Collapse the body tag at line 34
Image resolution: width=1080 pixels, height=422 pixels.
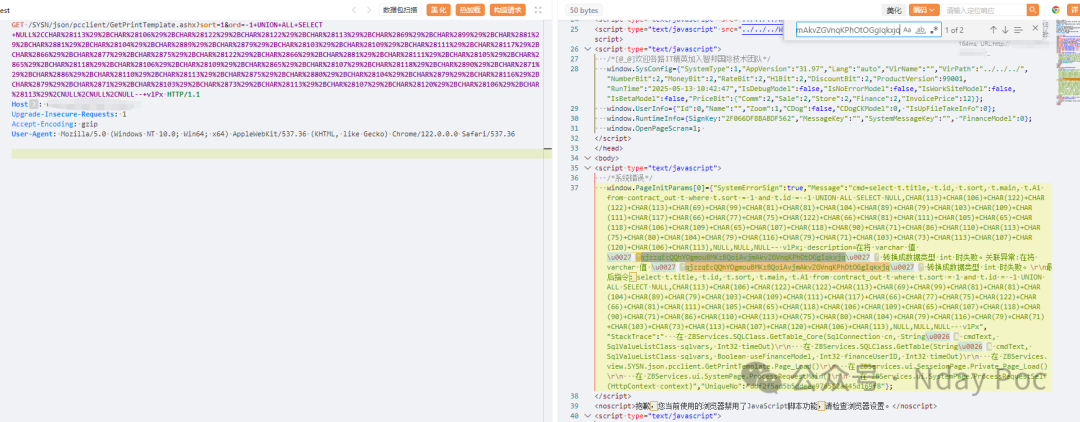[x=590, y=158]
